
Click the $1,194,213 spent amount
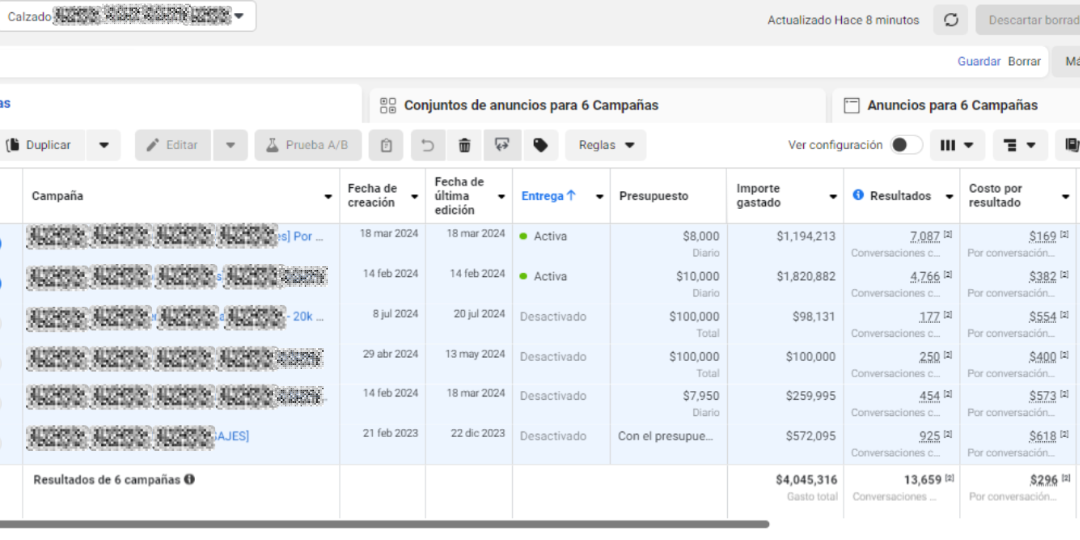coord(806,236)
